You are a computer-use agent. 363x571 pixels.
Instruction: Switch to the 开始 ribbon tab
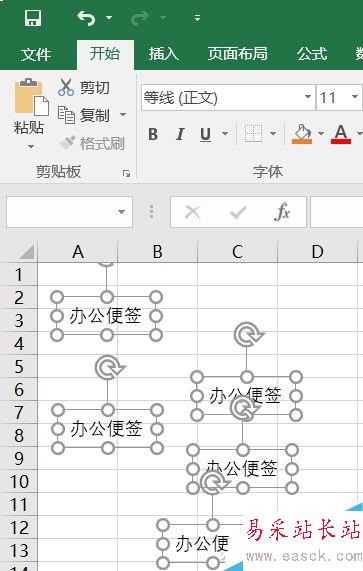click(x=105, y=54)
